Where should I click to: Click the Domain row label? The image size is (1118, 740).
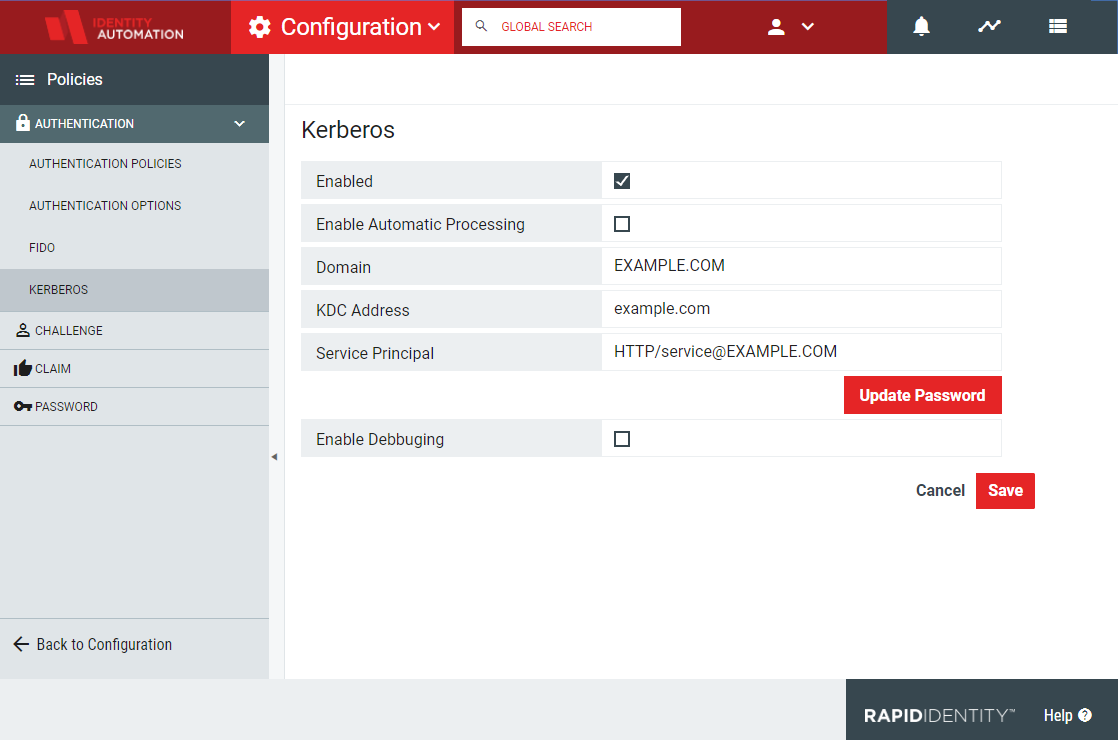pos(344,267)
